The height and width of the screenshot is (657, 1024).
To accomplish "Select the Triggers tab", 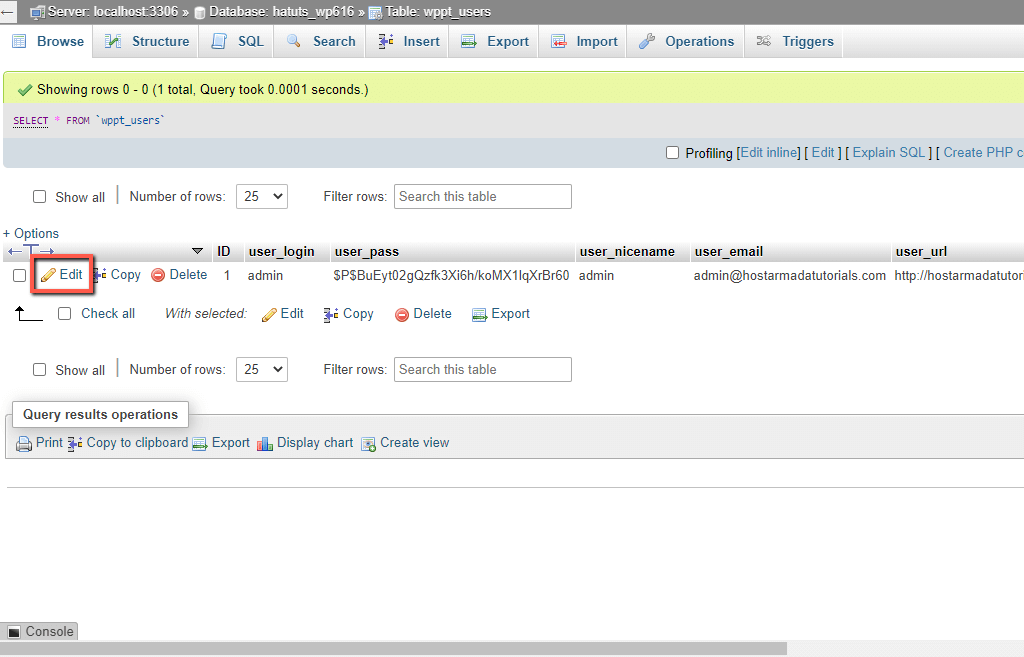I will click(795, 41).
